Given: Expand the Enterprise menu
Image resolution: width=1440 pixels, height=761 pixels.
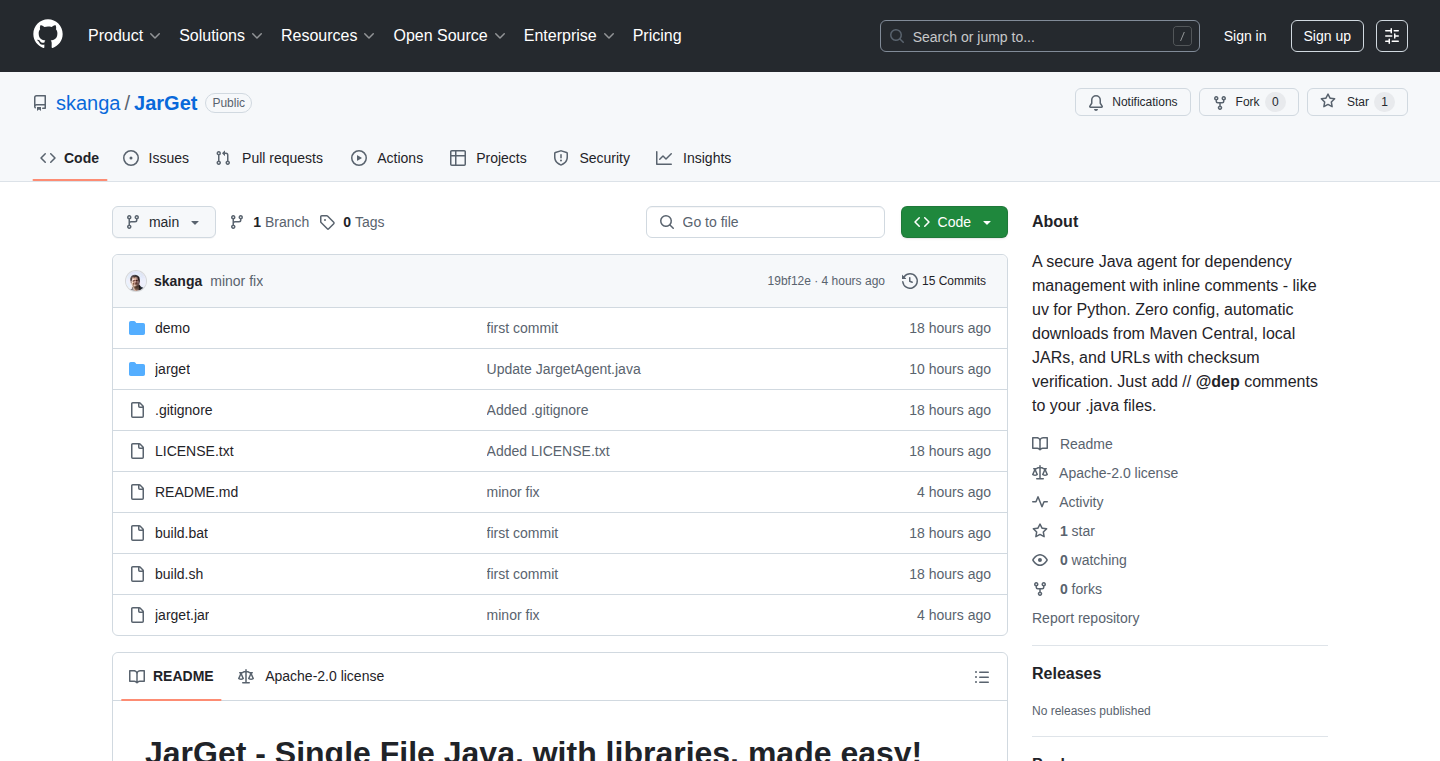Looking at the screenshot, I should [x=570, y=36].
